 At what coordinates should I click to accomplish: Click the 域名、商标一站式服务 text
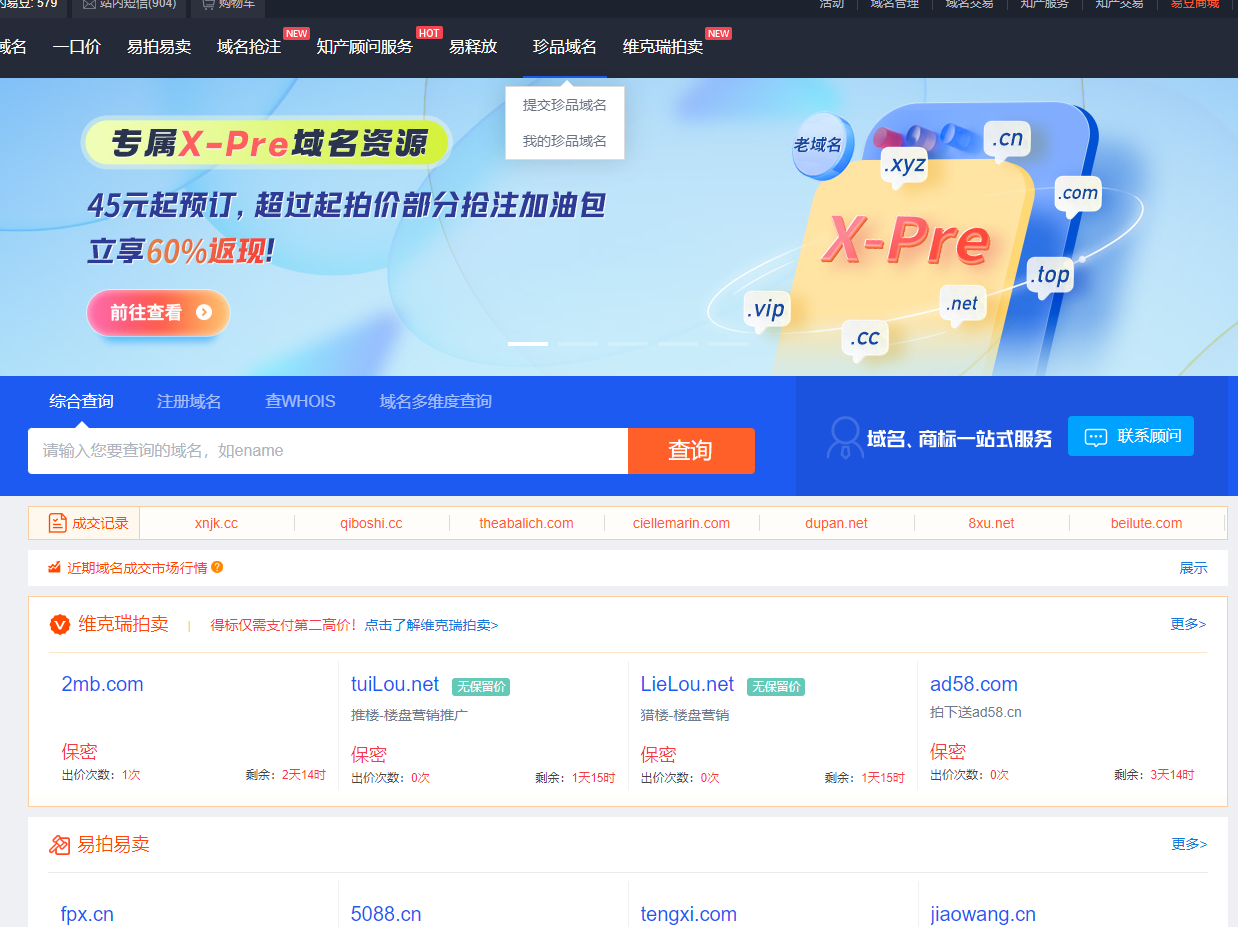(x=960, y=439)
